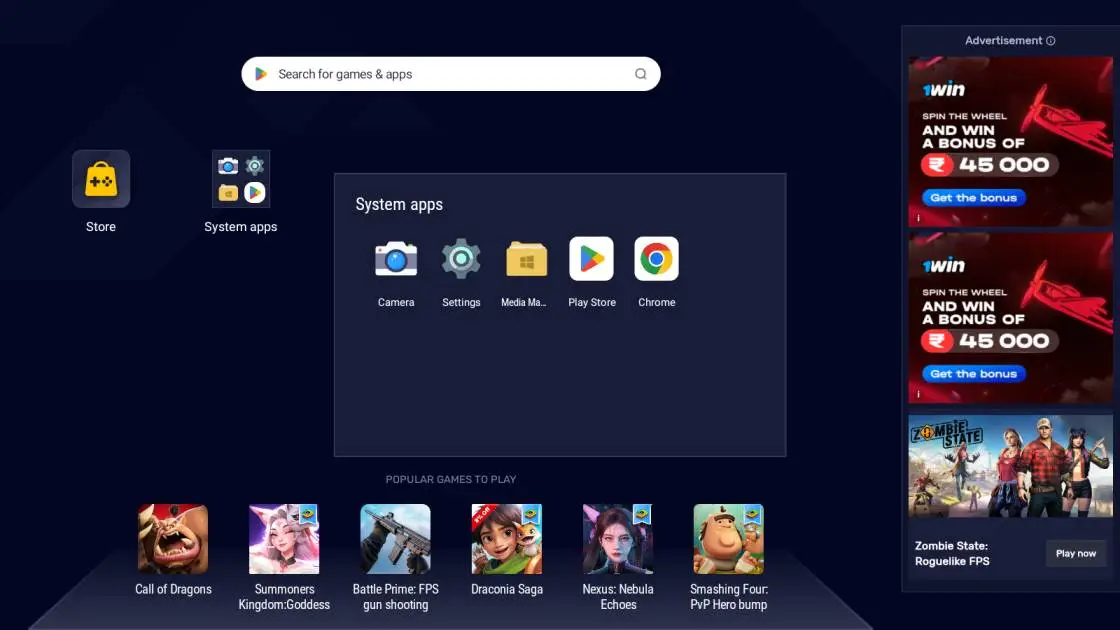
Task: Open Smashing Four: PvP Hero bump
Action: (729, 539)
